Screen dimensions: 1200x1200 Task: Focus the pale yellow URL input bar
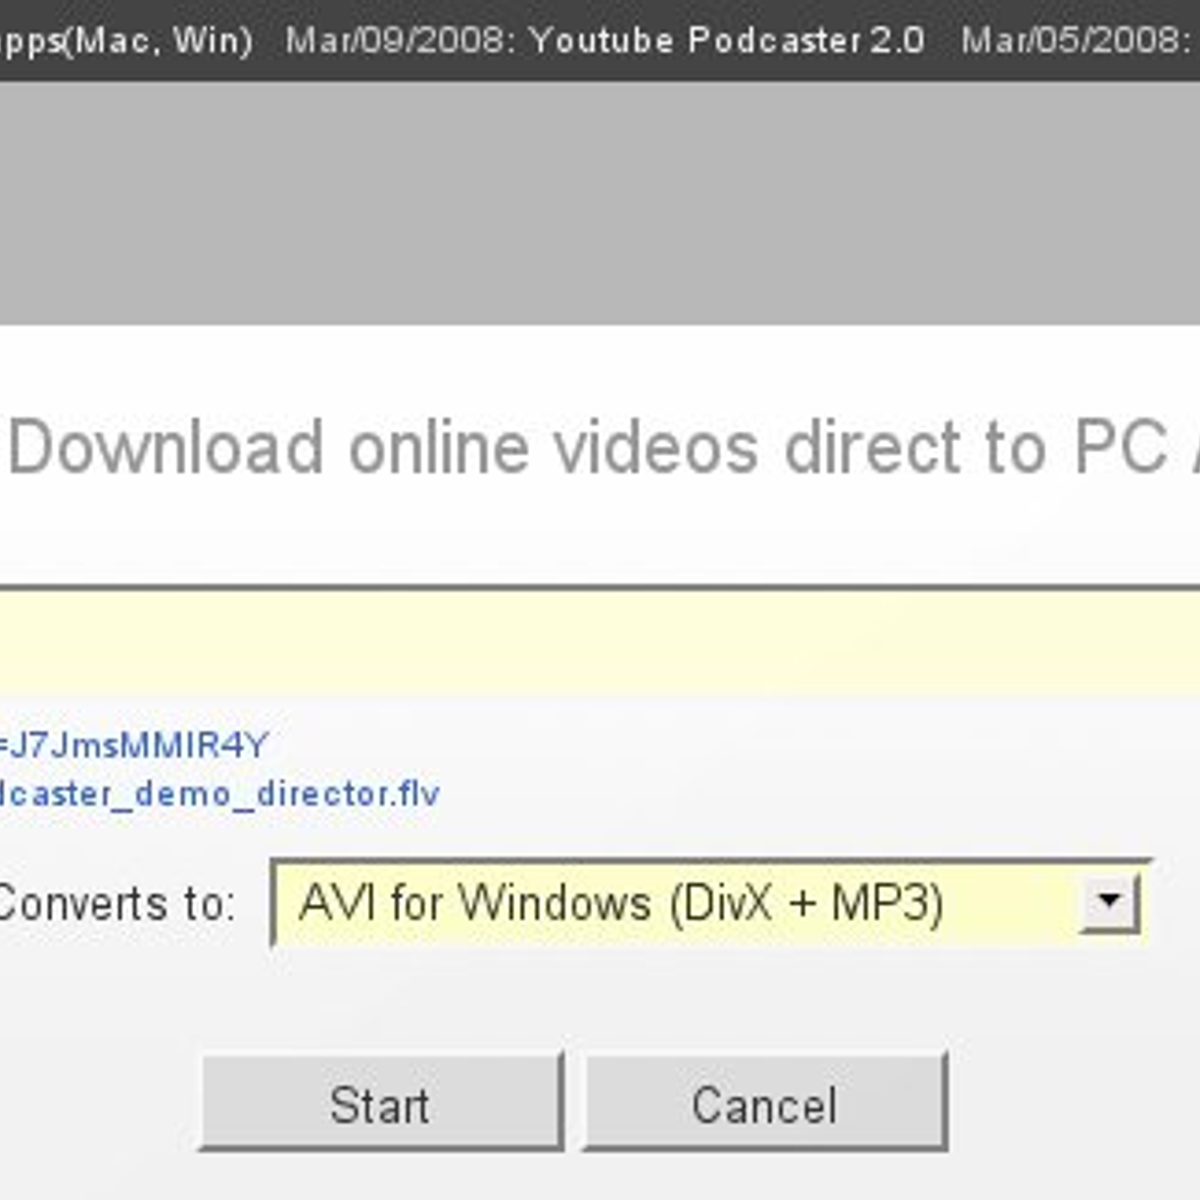coord(600,642)
